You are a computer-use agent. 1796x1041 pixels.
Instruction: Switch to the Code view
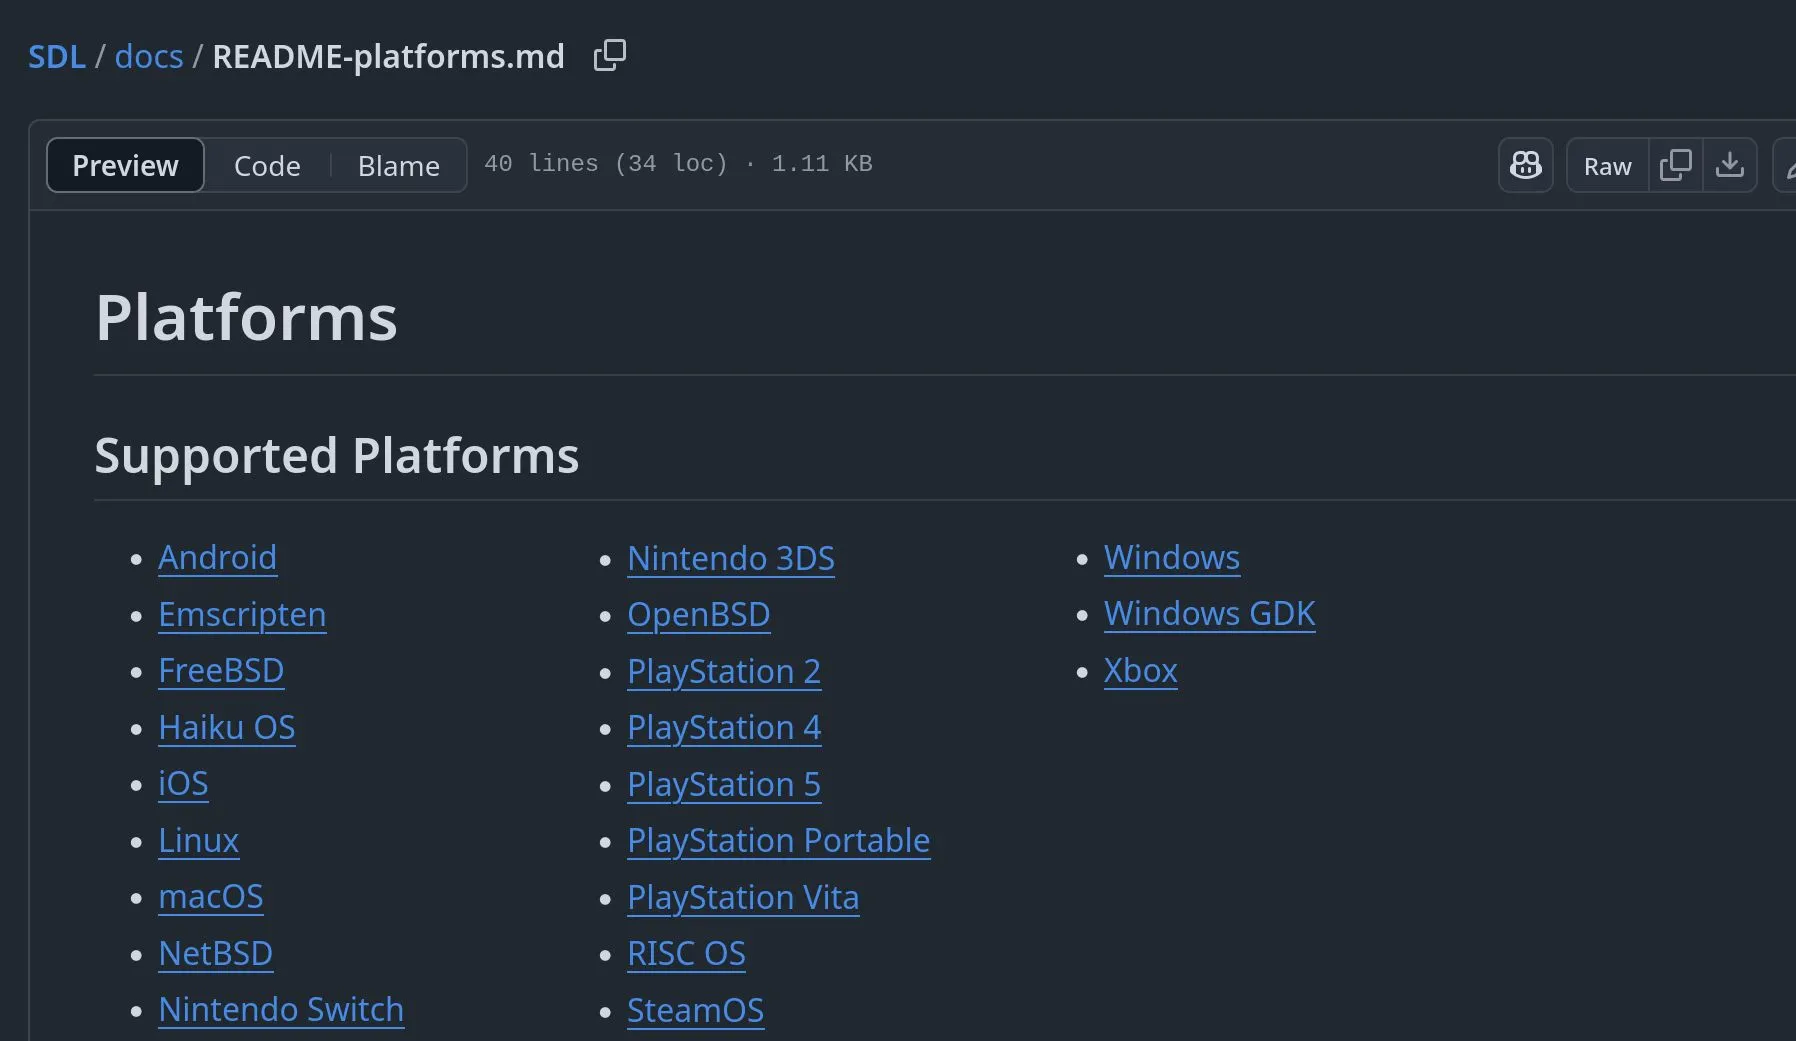[x=266, y=166]
